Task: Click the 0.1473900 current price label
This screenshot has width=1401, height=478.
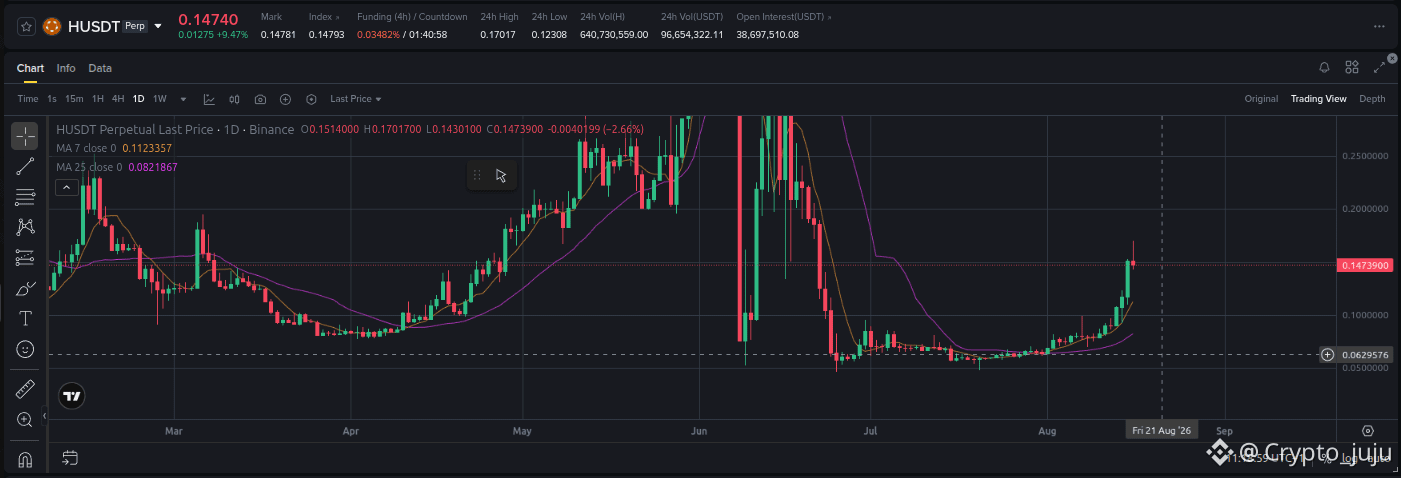Action: (x=1364, y=265)
